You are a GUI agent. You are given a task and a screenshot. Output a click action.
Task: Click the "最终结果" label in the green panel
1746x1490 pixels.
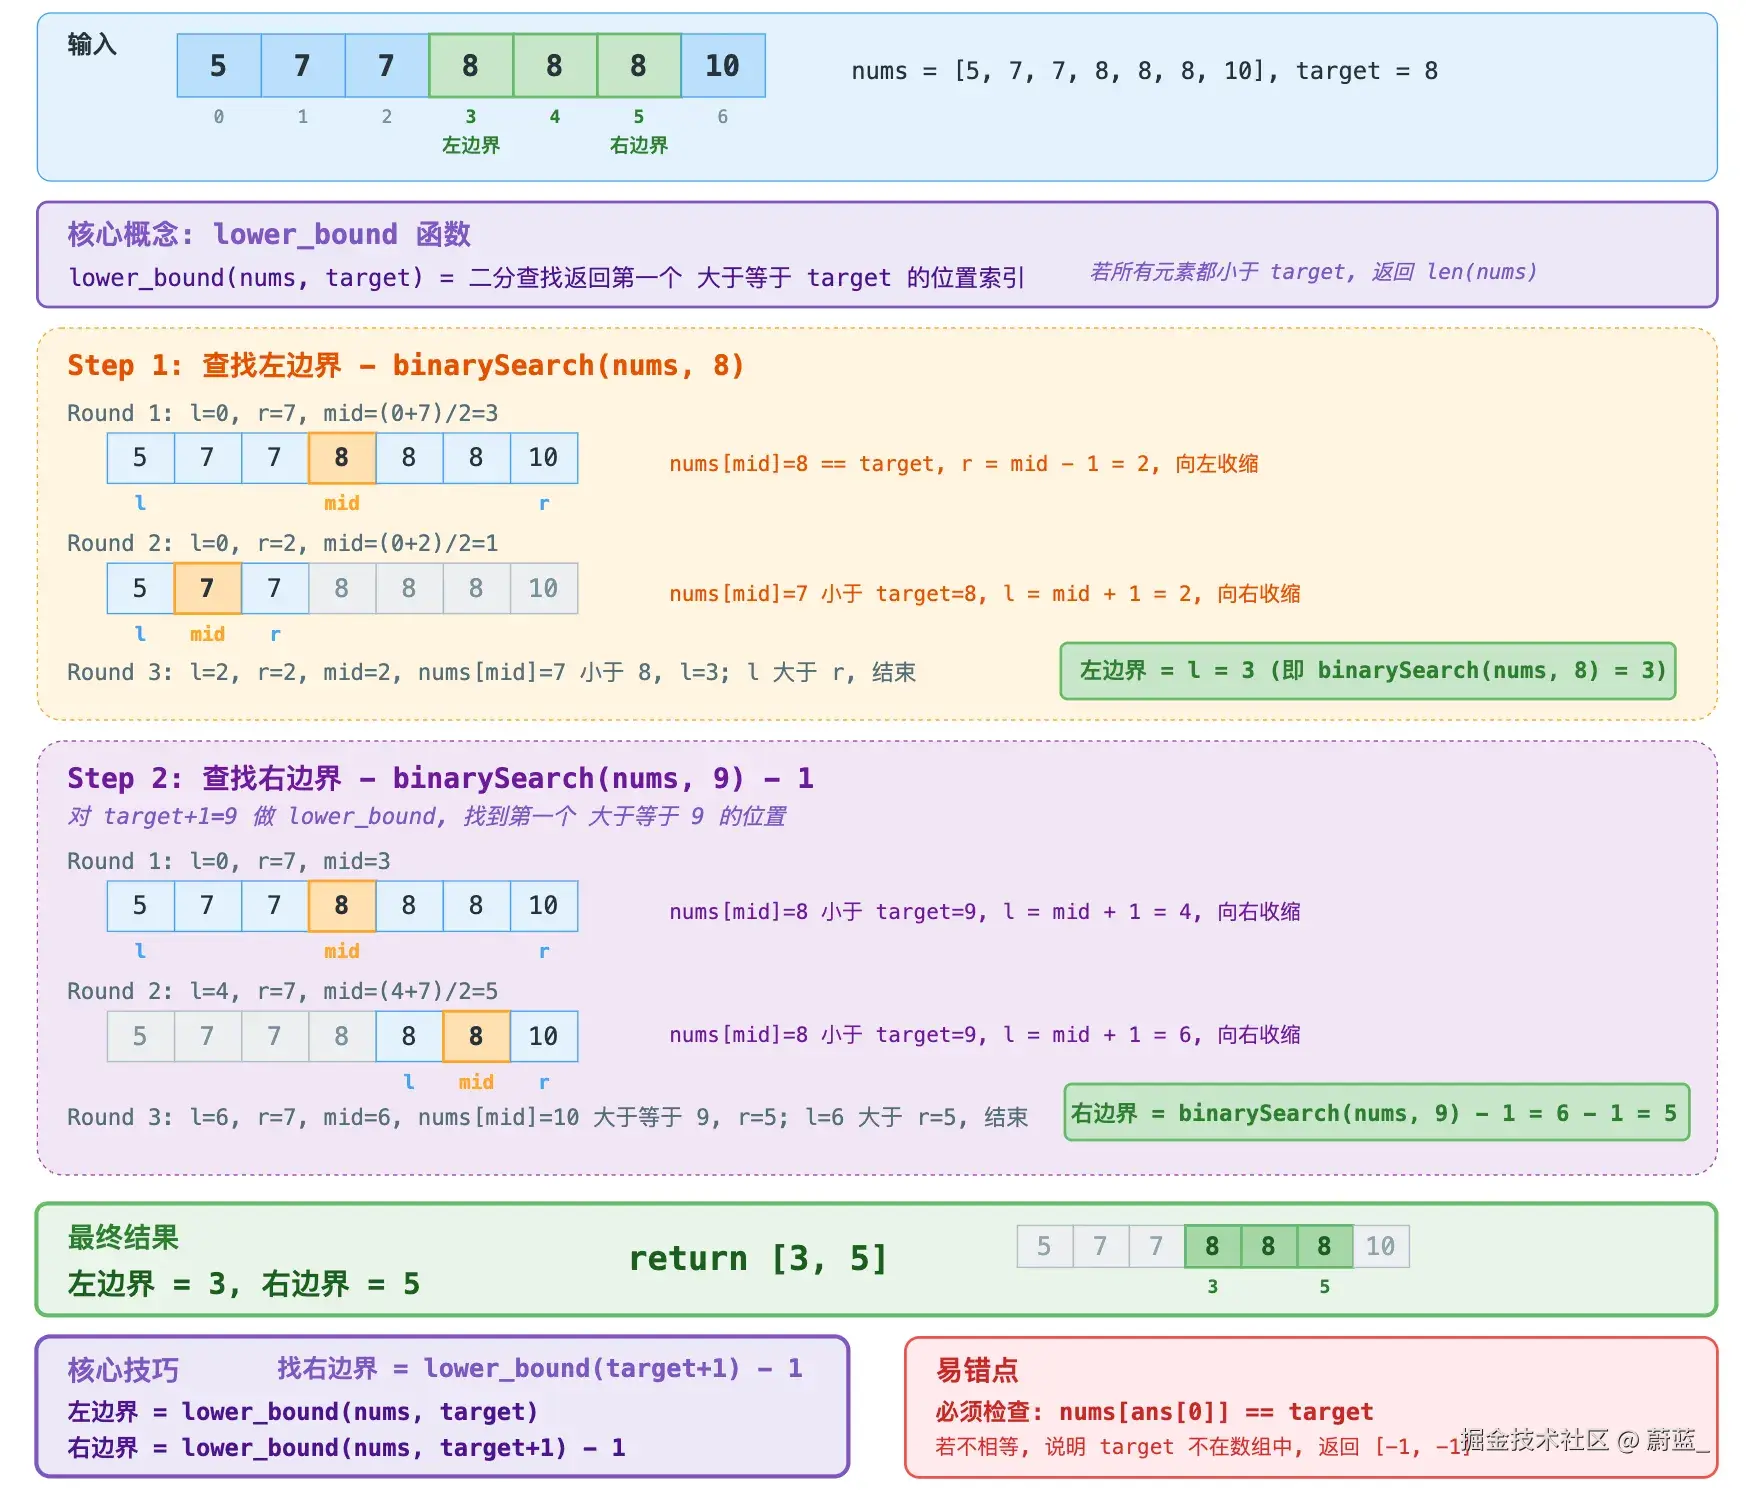point(121,1238)
